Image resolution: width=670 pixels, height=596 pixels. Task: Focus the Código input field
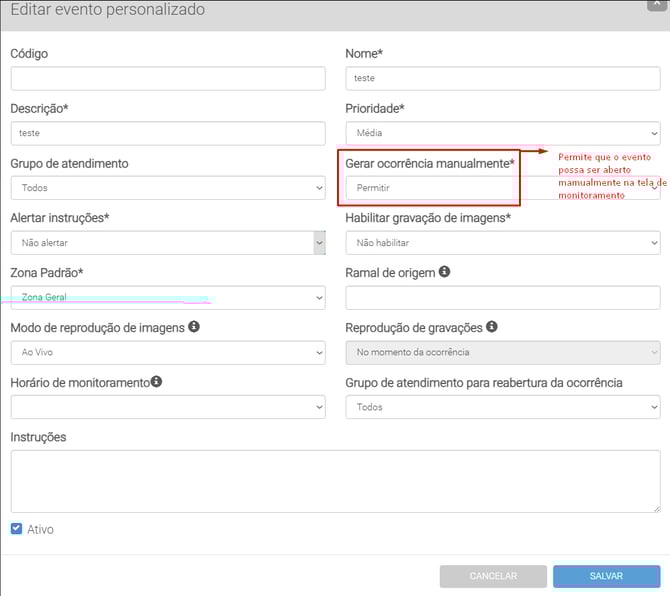click(x=168, y=78)
